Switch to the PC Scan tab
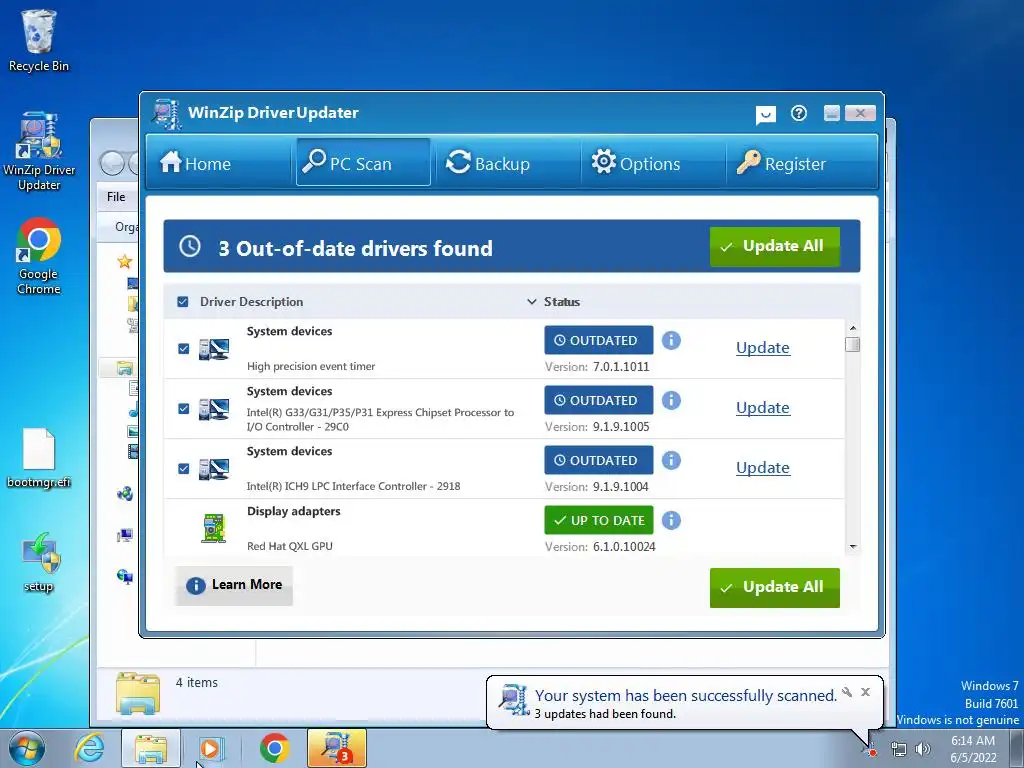 (x=363, y=162)
